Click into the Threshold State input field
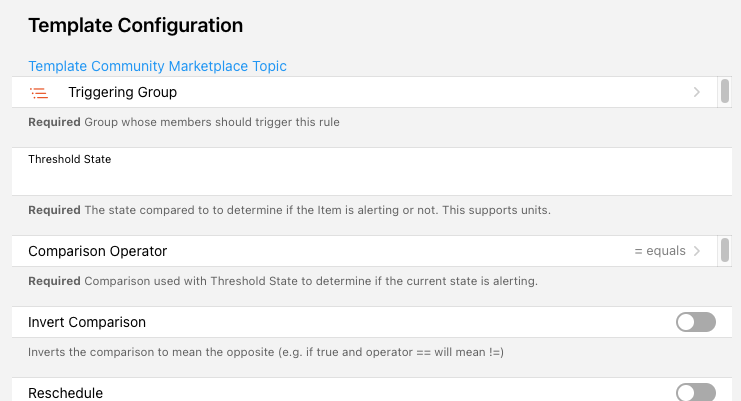This screenshot has height=401, width=741. click(x=360, y=180)
